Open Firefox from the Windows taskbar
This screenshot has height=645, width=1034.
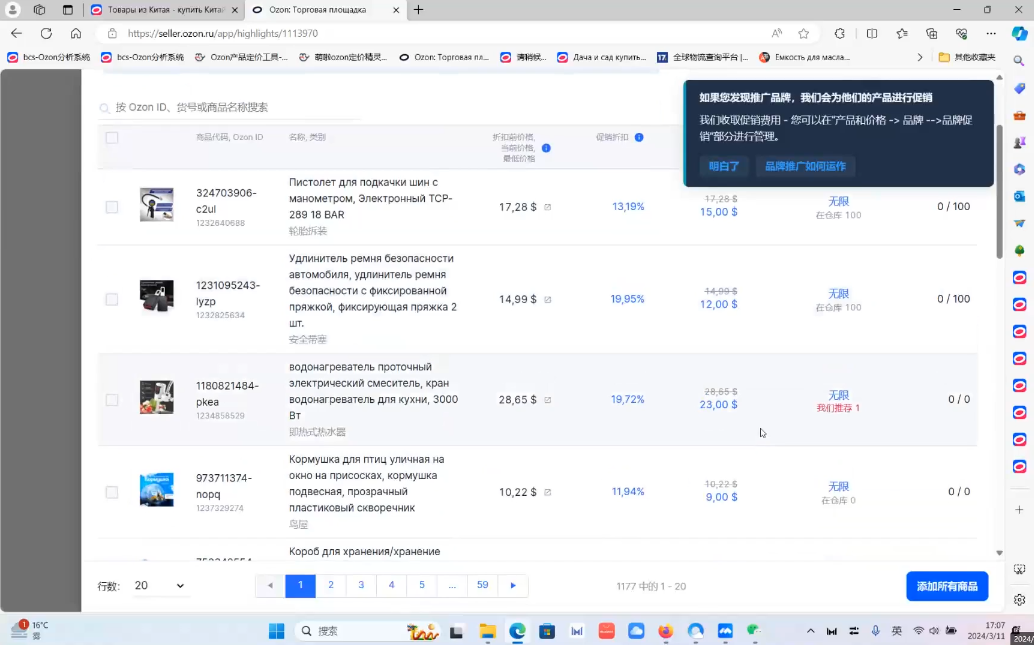point(666,631)
